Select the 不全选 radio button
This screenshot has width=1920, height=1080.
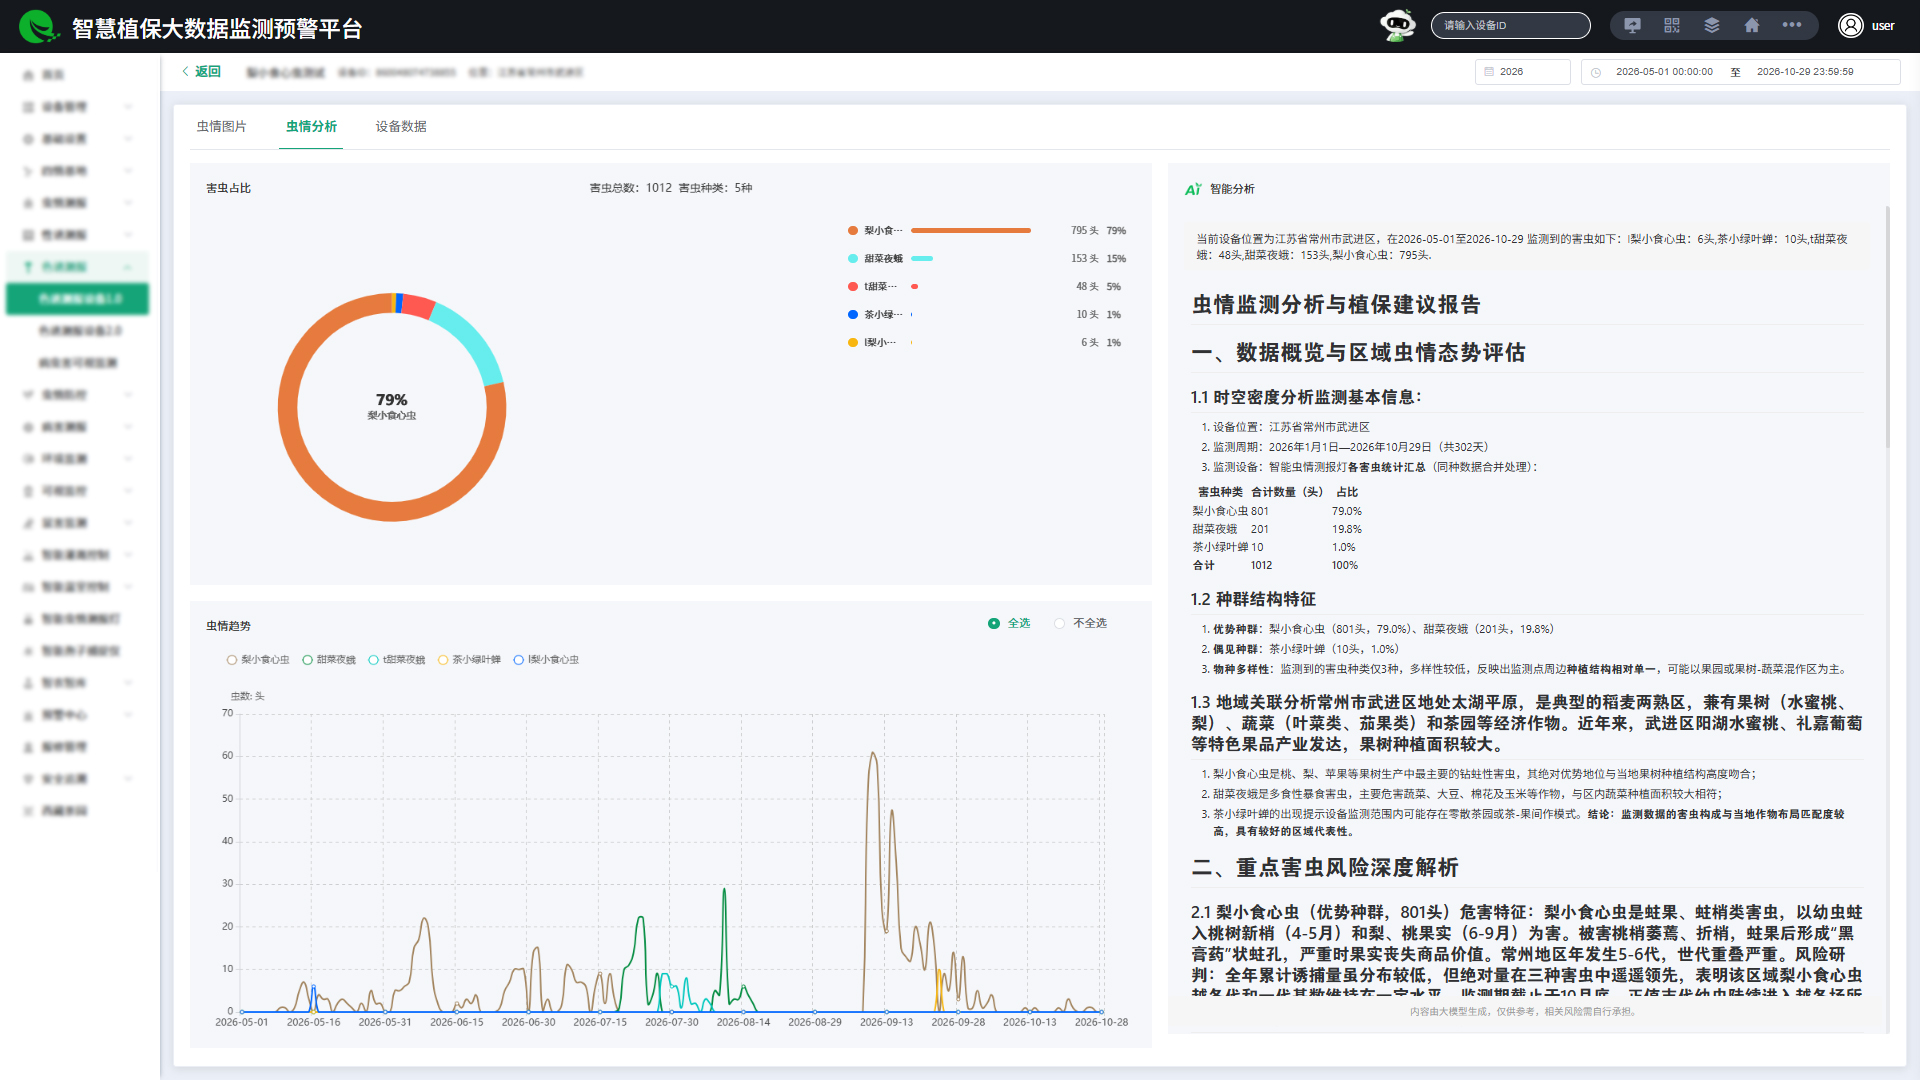pos(1059,623)
